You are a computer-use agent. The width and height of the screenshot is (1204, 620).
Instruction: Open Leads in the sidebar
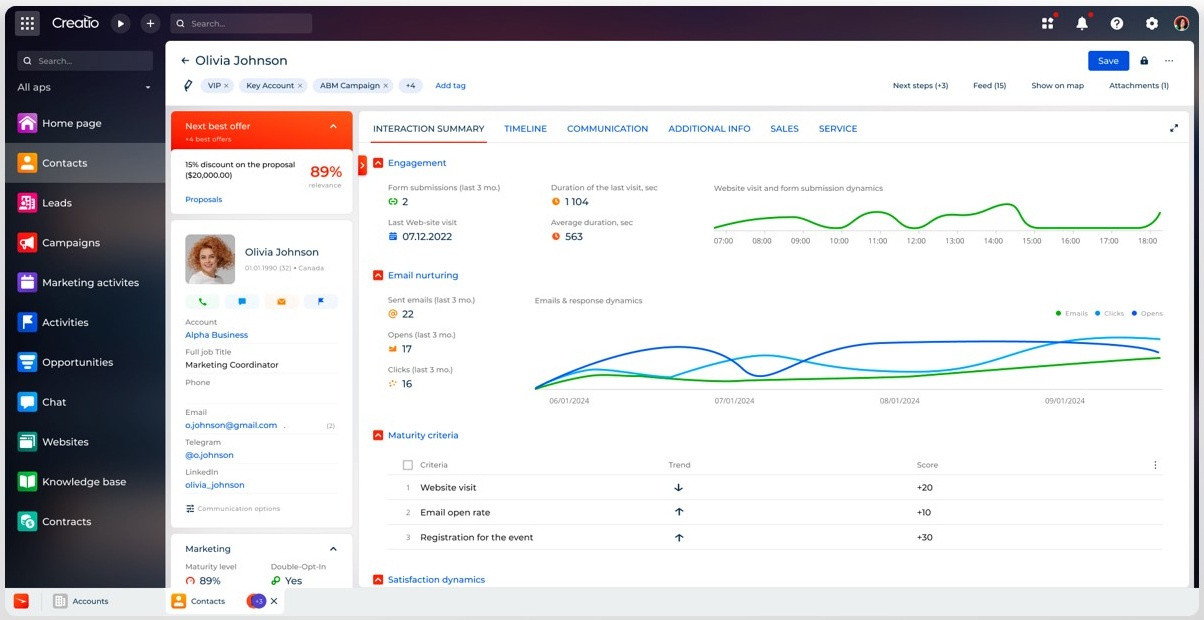point(85,203)
